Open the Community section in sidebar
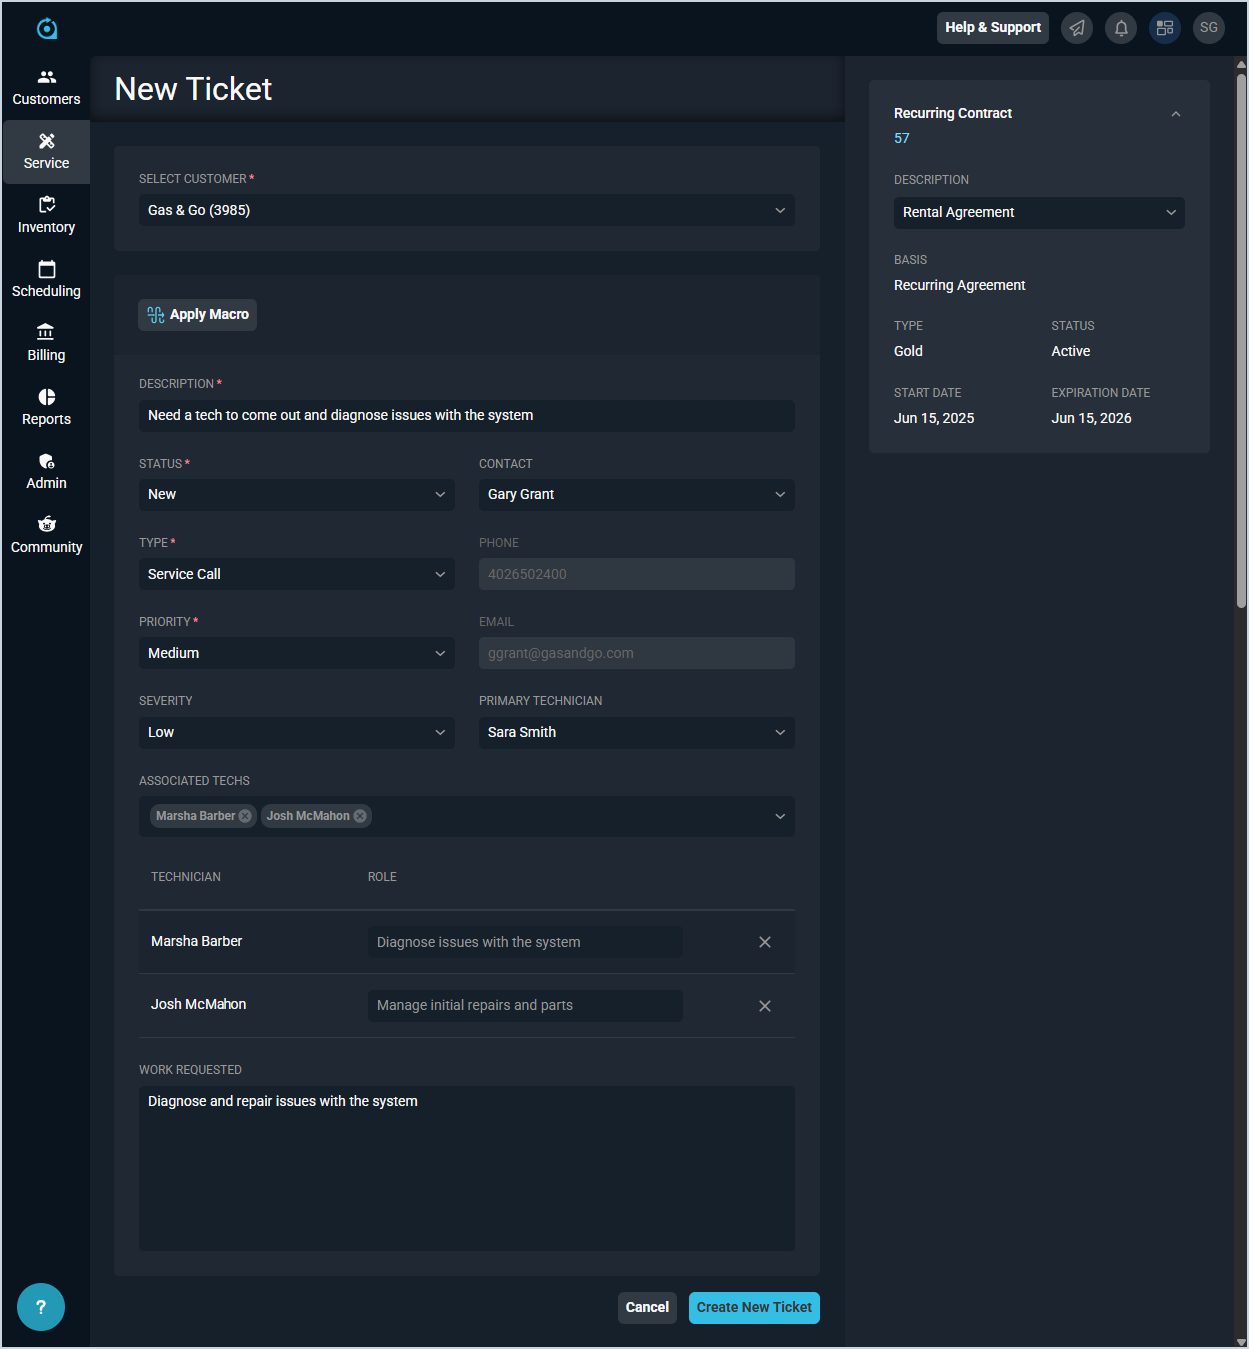The width and height of the screenshot is (1249, 1349). coord(46,536)
